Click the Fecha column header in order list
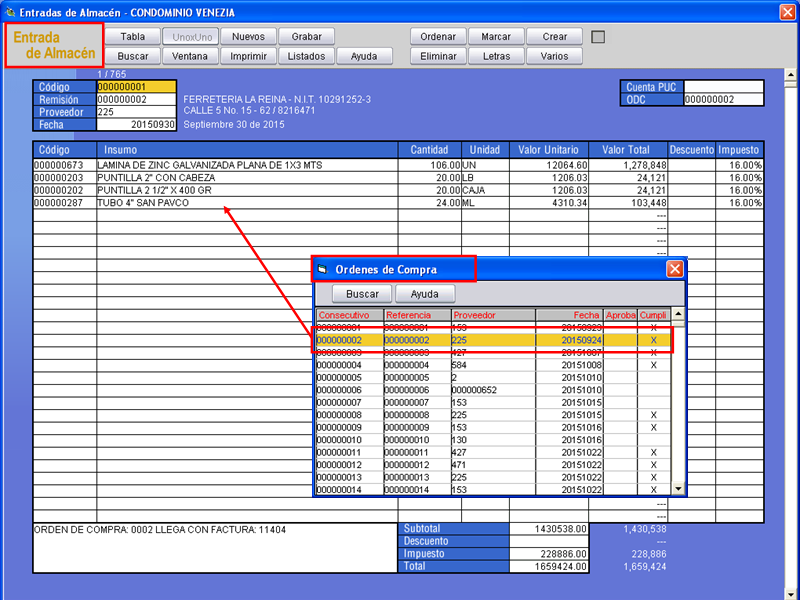Screen dimensions: 800x600 coord(569,315)
